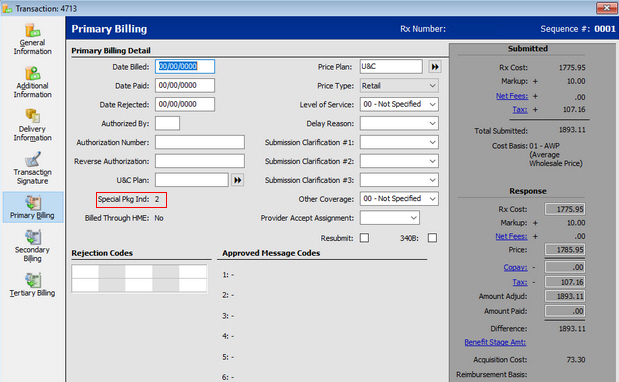
Task: Click the Copay link
Action: coord(515,267)
